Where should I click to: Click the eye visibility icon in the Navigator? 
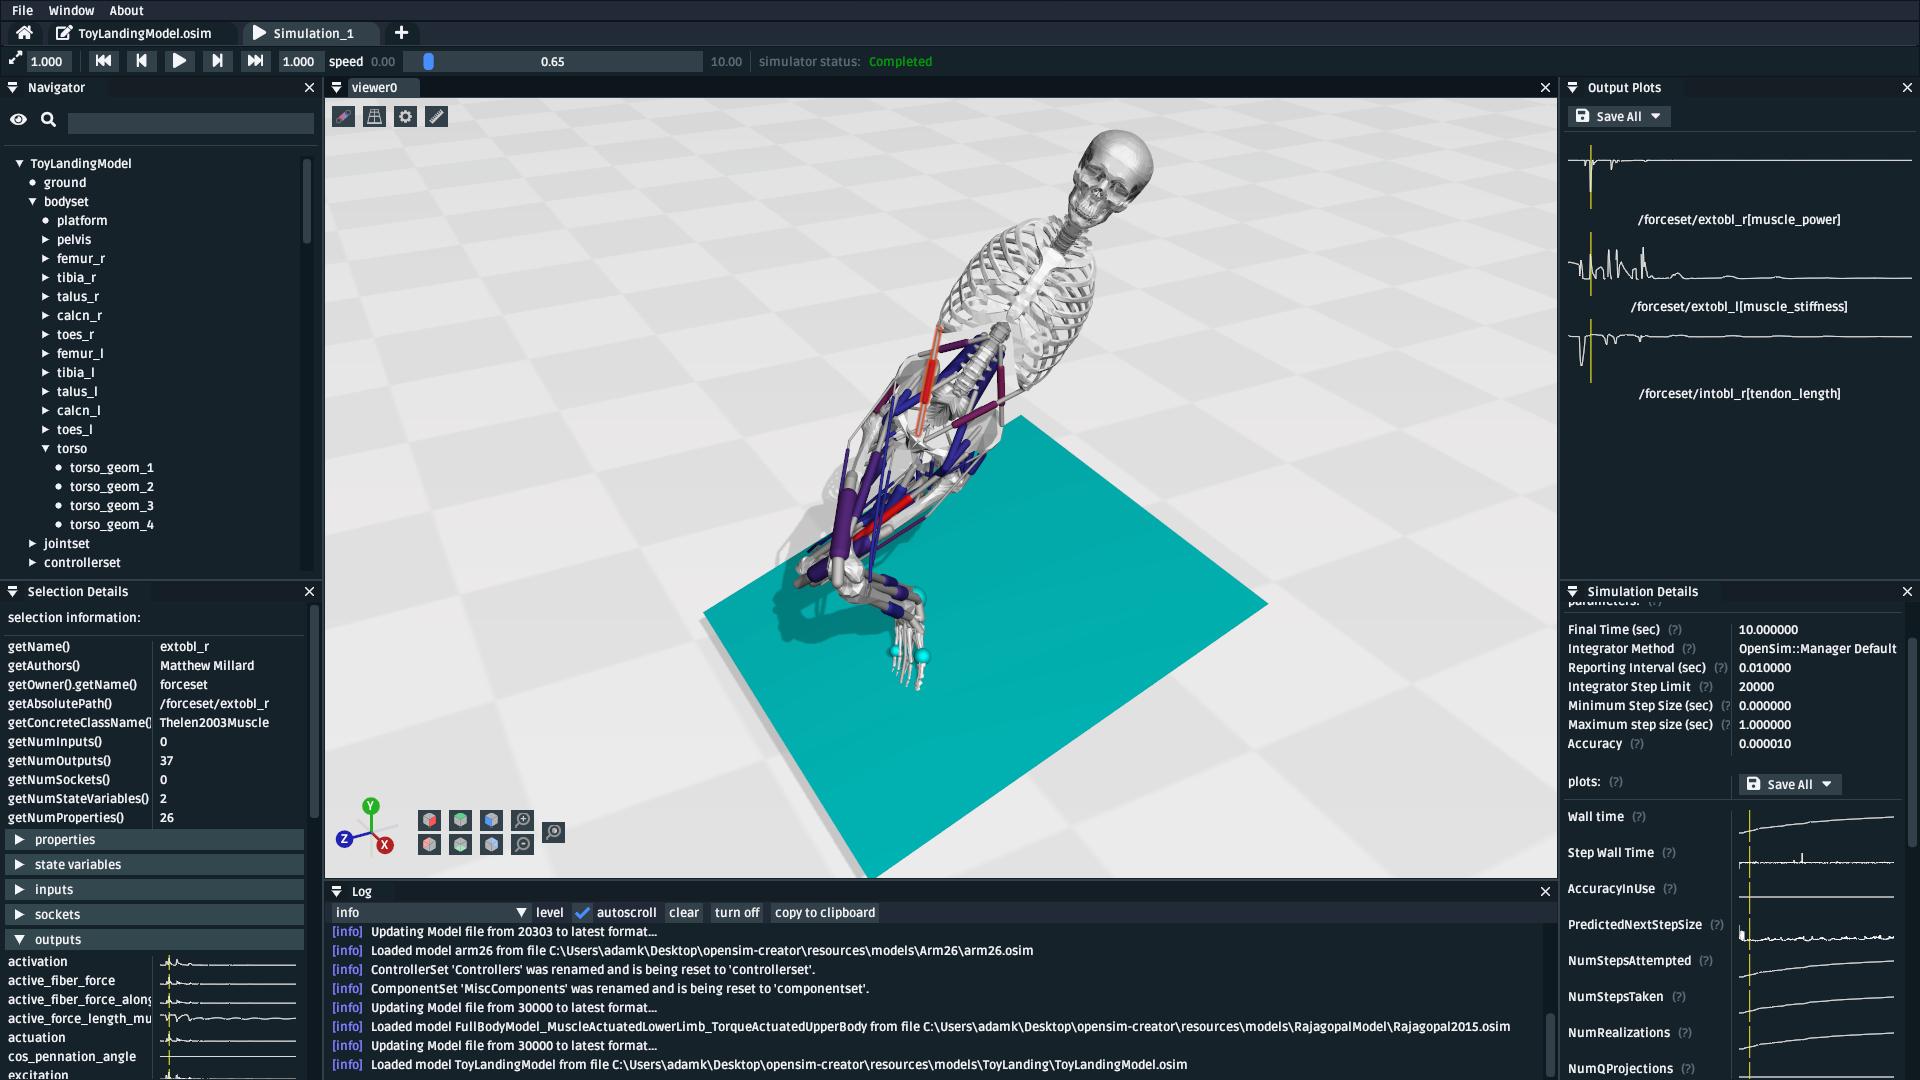(19, 120)
